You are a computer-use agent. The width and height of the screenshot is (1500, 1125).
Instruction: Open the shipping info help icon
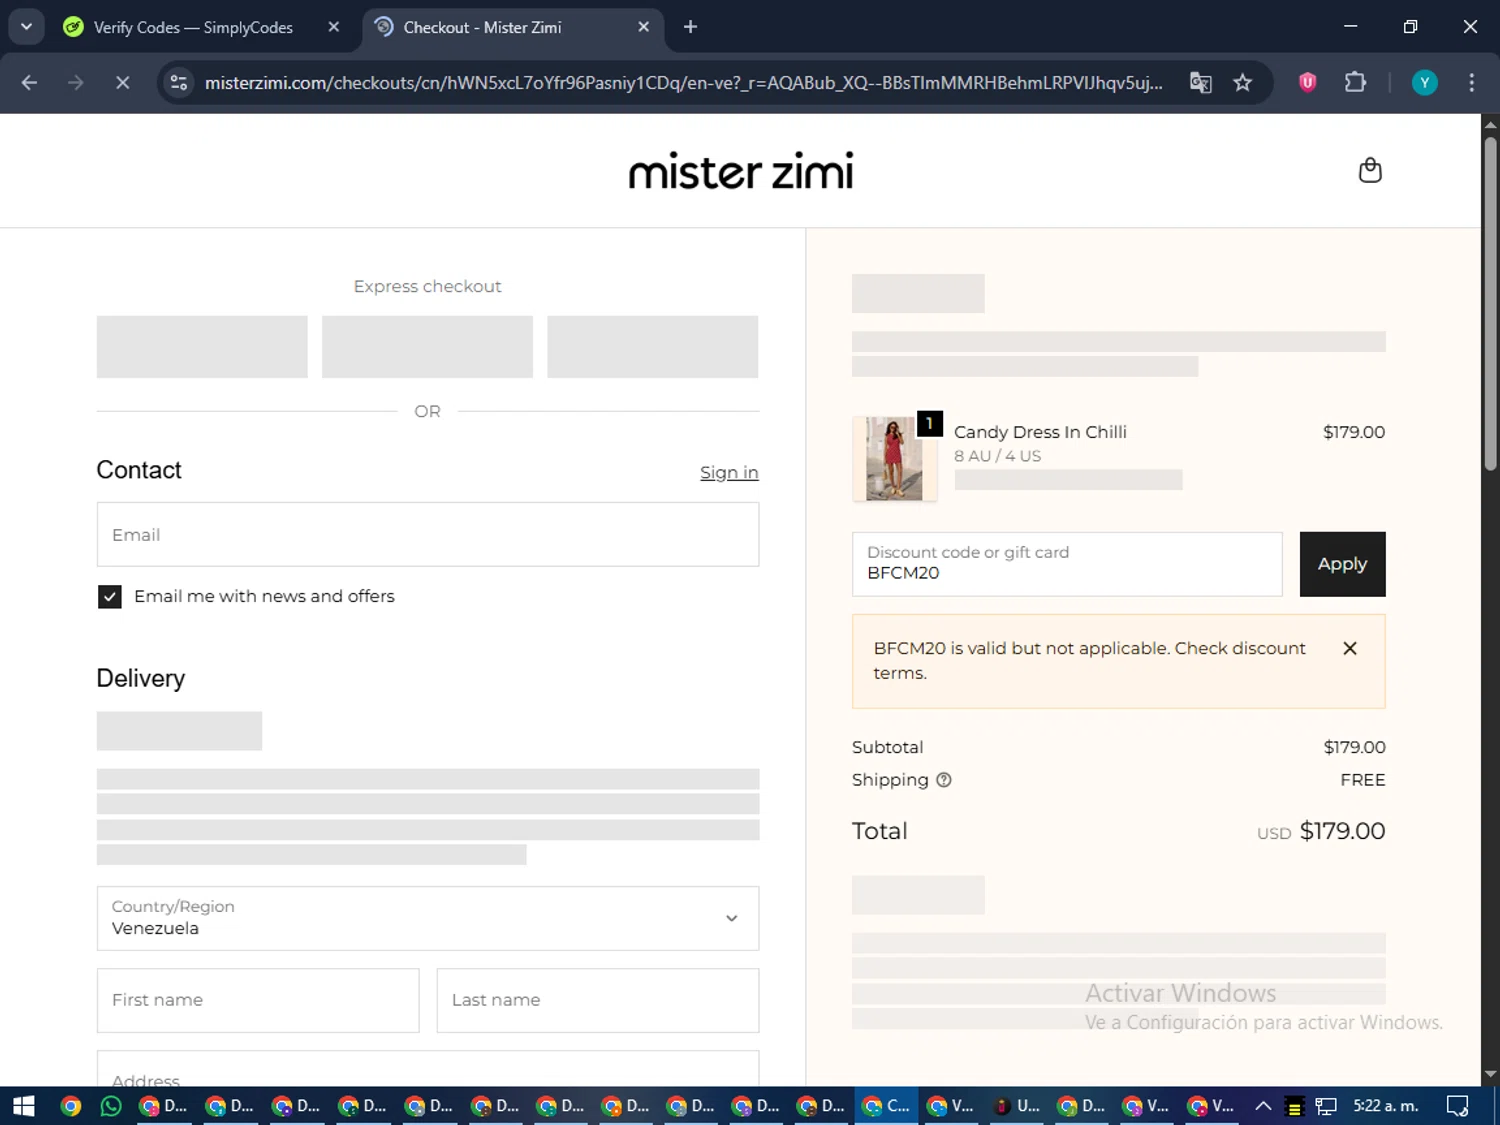point(943,780)
